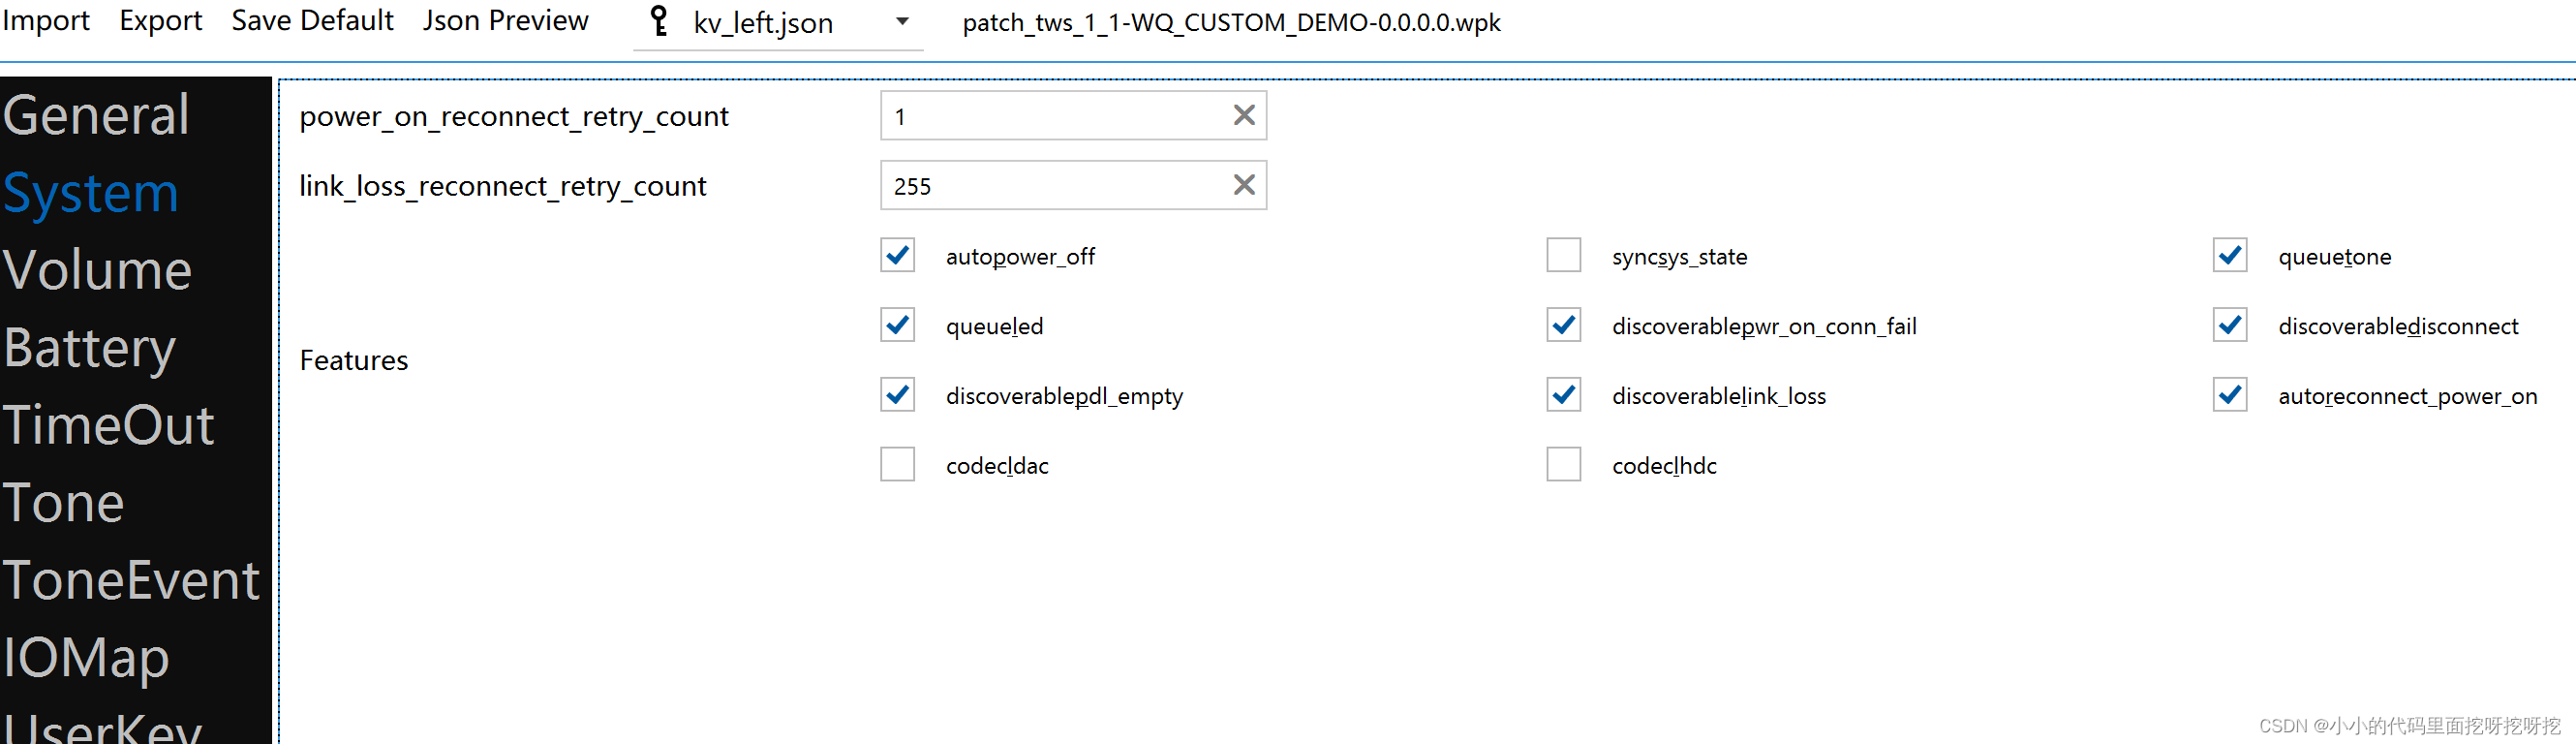Click Export in the top menu
Image resolution: width=2576 pixels, height=744 pixels.
coord(160,20)
